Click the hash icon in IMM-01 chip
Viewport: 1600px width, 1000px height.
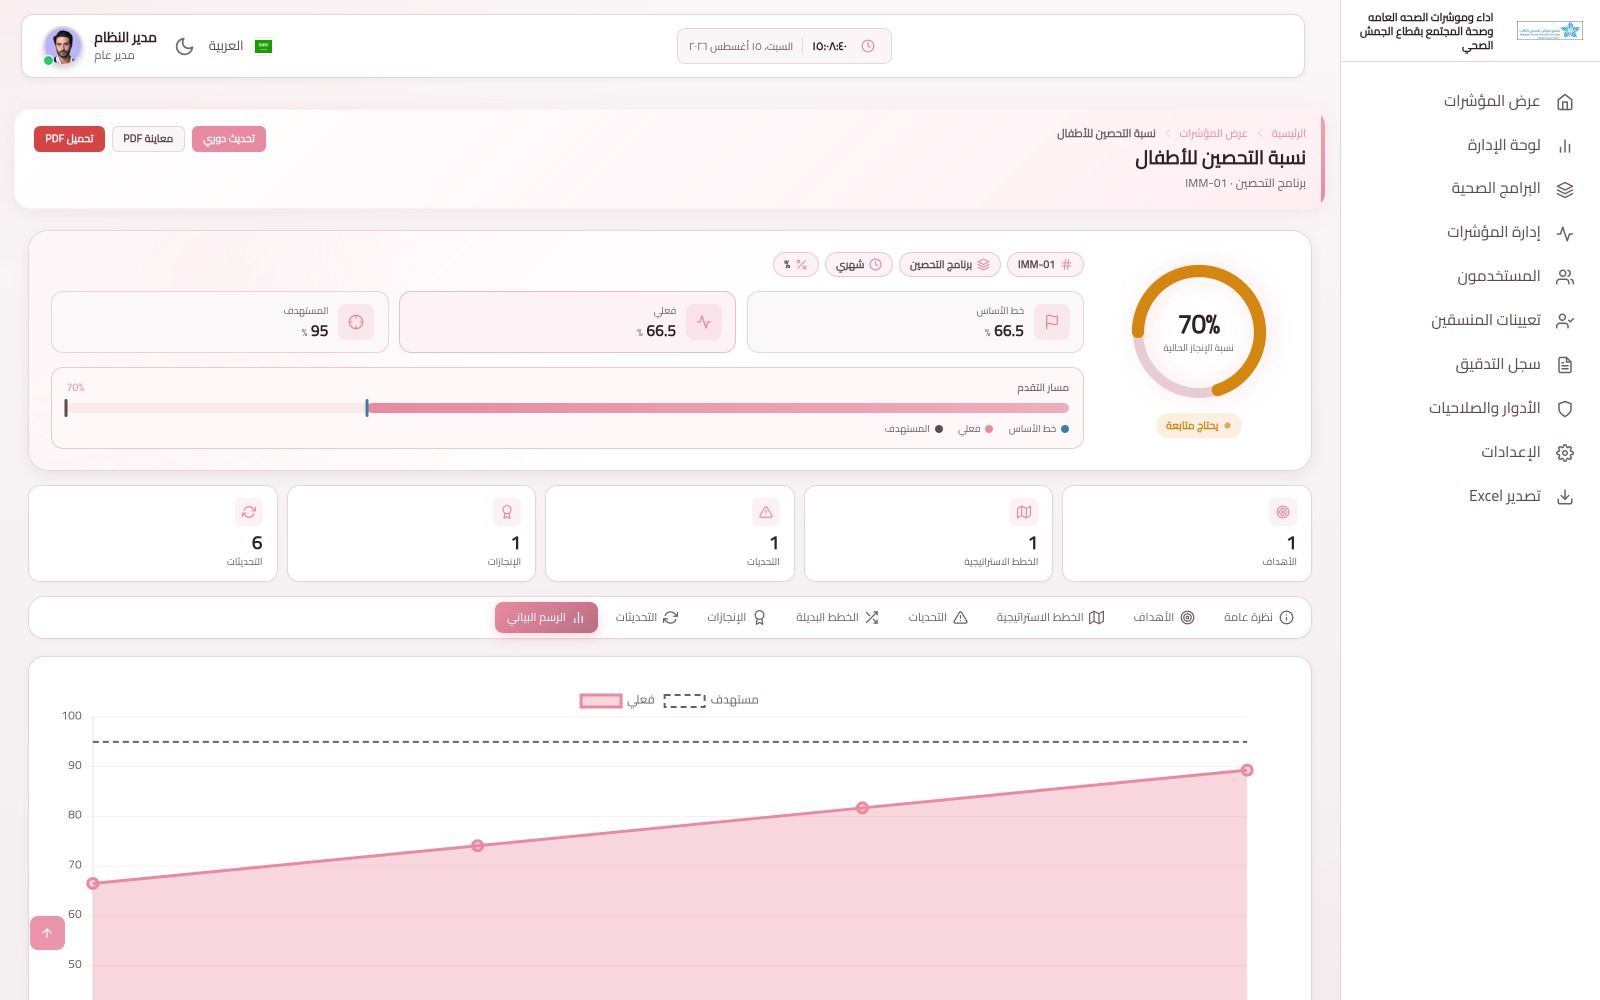pos(1066,265)
